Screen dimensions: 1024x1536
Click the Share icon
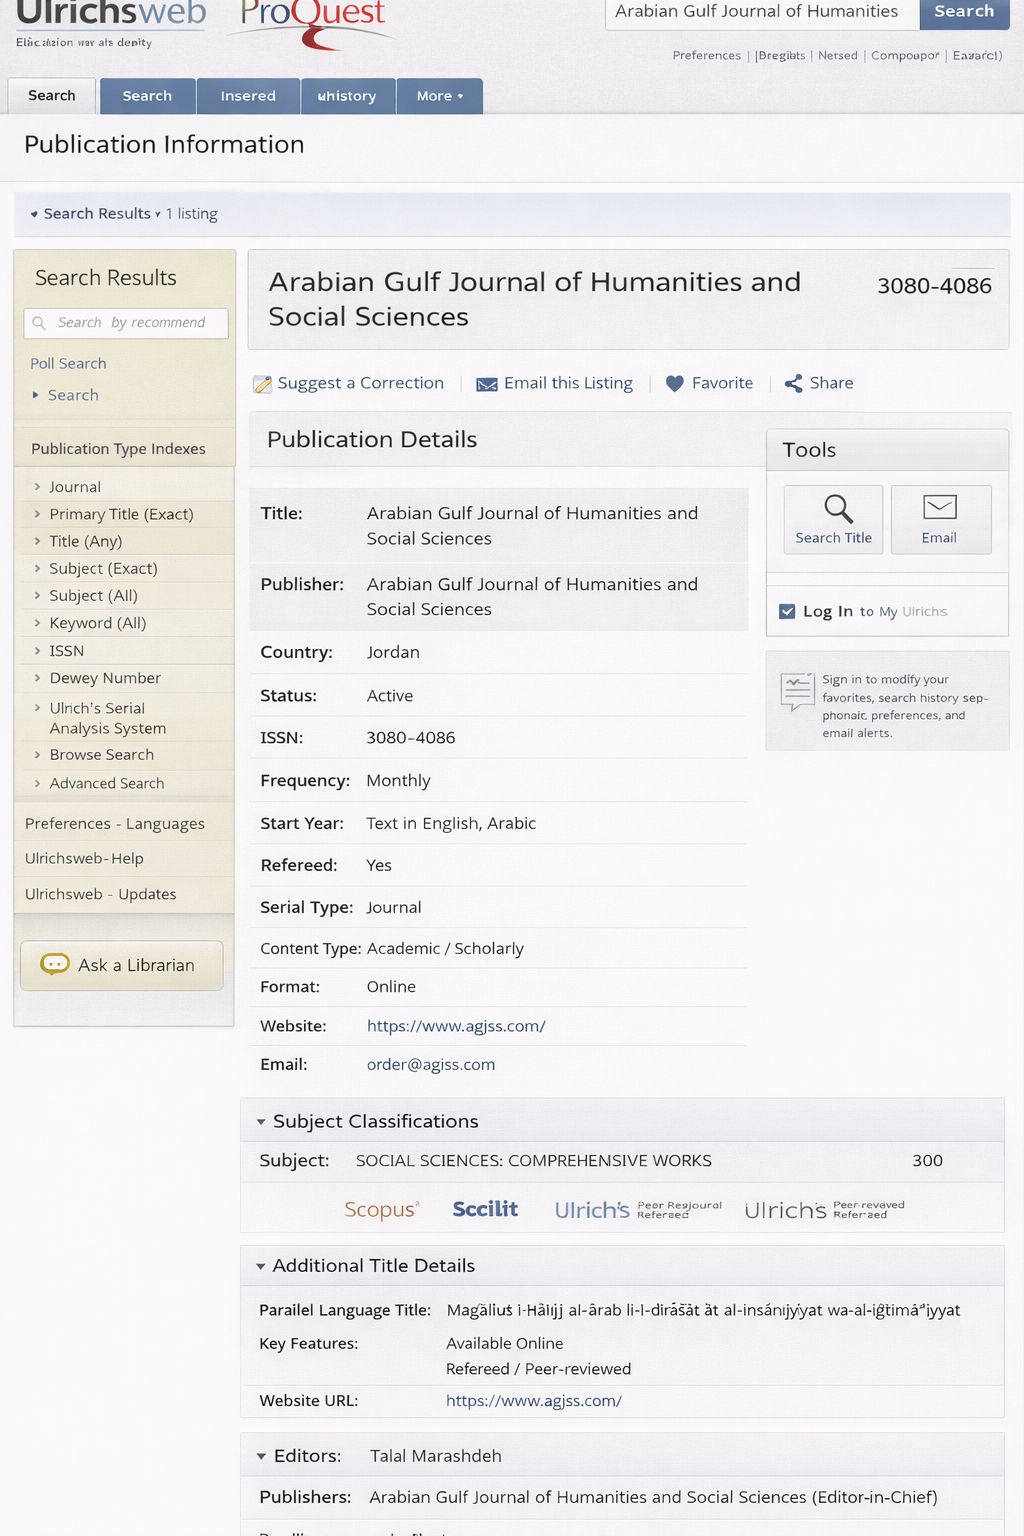pyautogui.click(x=794, y=383)
